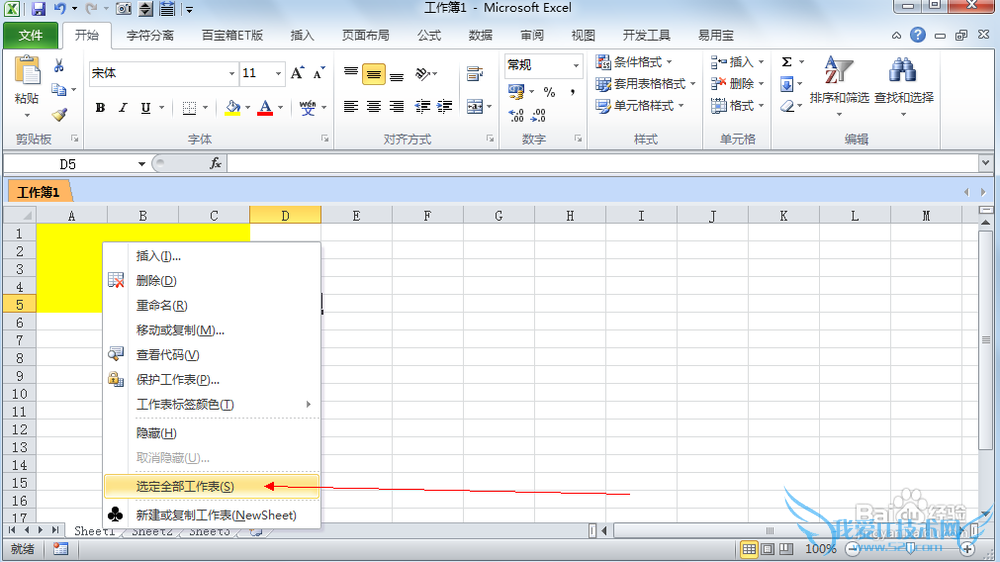
Task: Click 隐藏(H) menu entry
Action: click(x=211, y=433)
